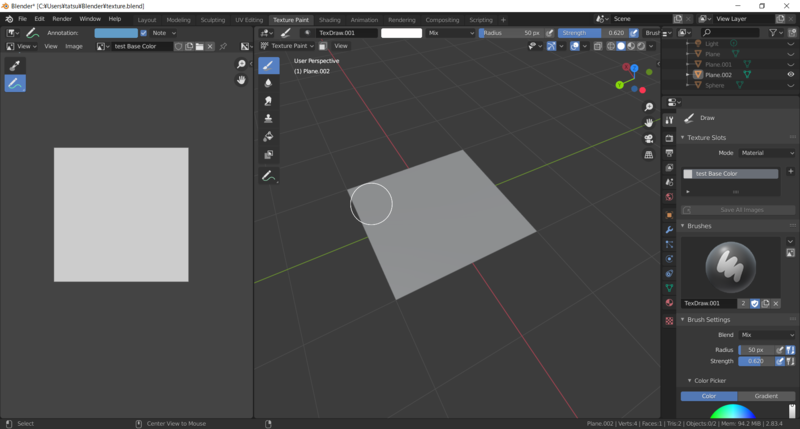Open the Mode Material dropdown in Texture Slots
The height and width of the screenshot is (429, 800).
(x=766, y=153)
